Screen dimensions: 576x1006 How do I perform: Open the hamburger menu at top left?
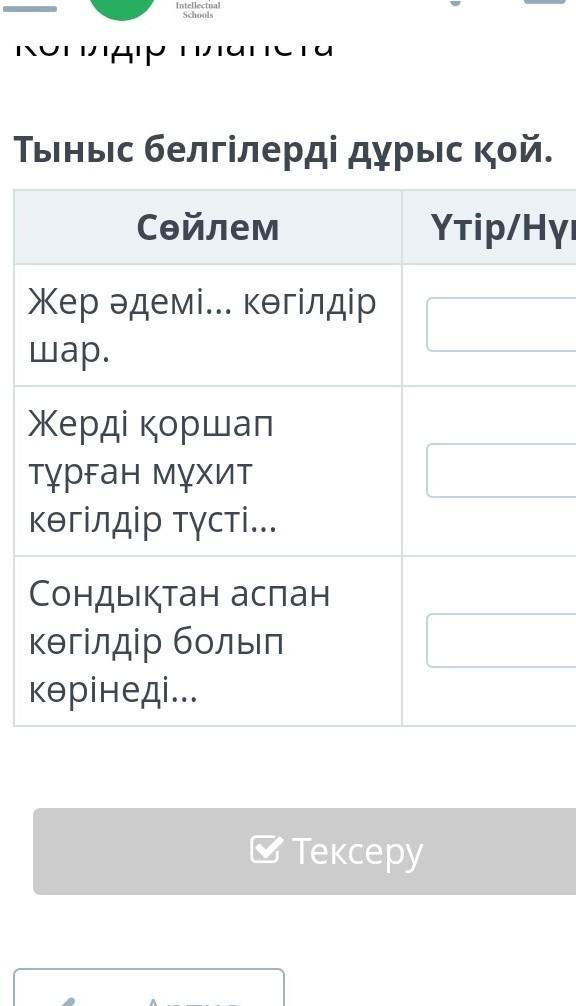(x=28, y=6)
